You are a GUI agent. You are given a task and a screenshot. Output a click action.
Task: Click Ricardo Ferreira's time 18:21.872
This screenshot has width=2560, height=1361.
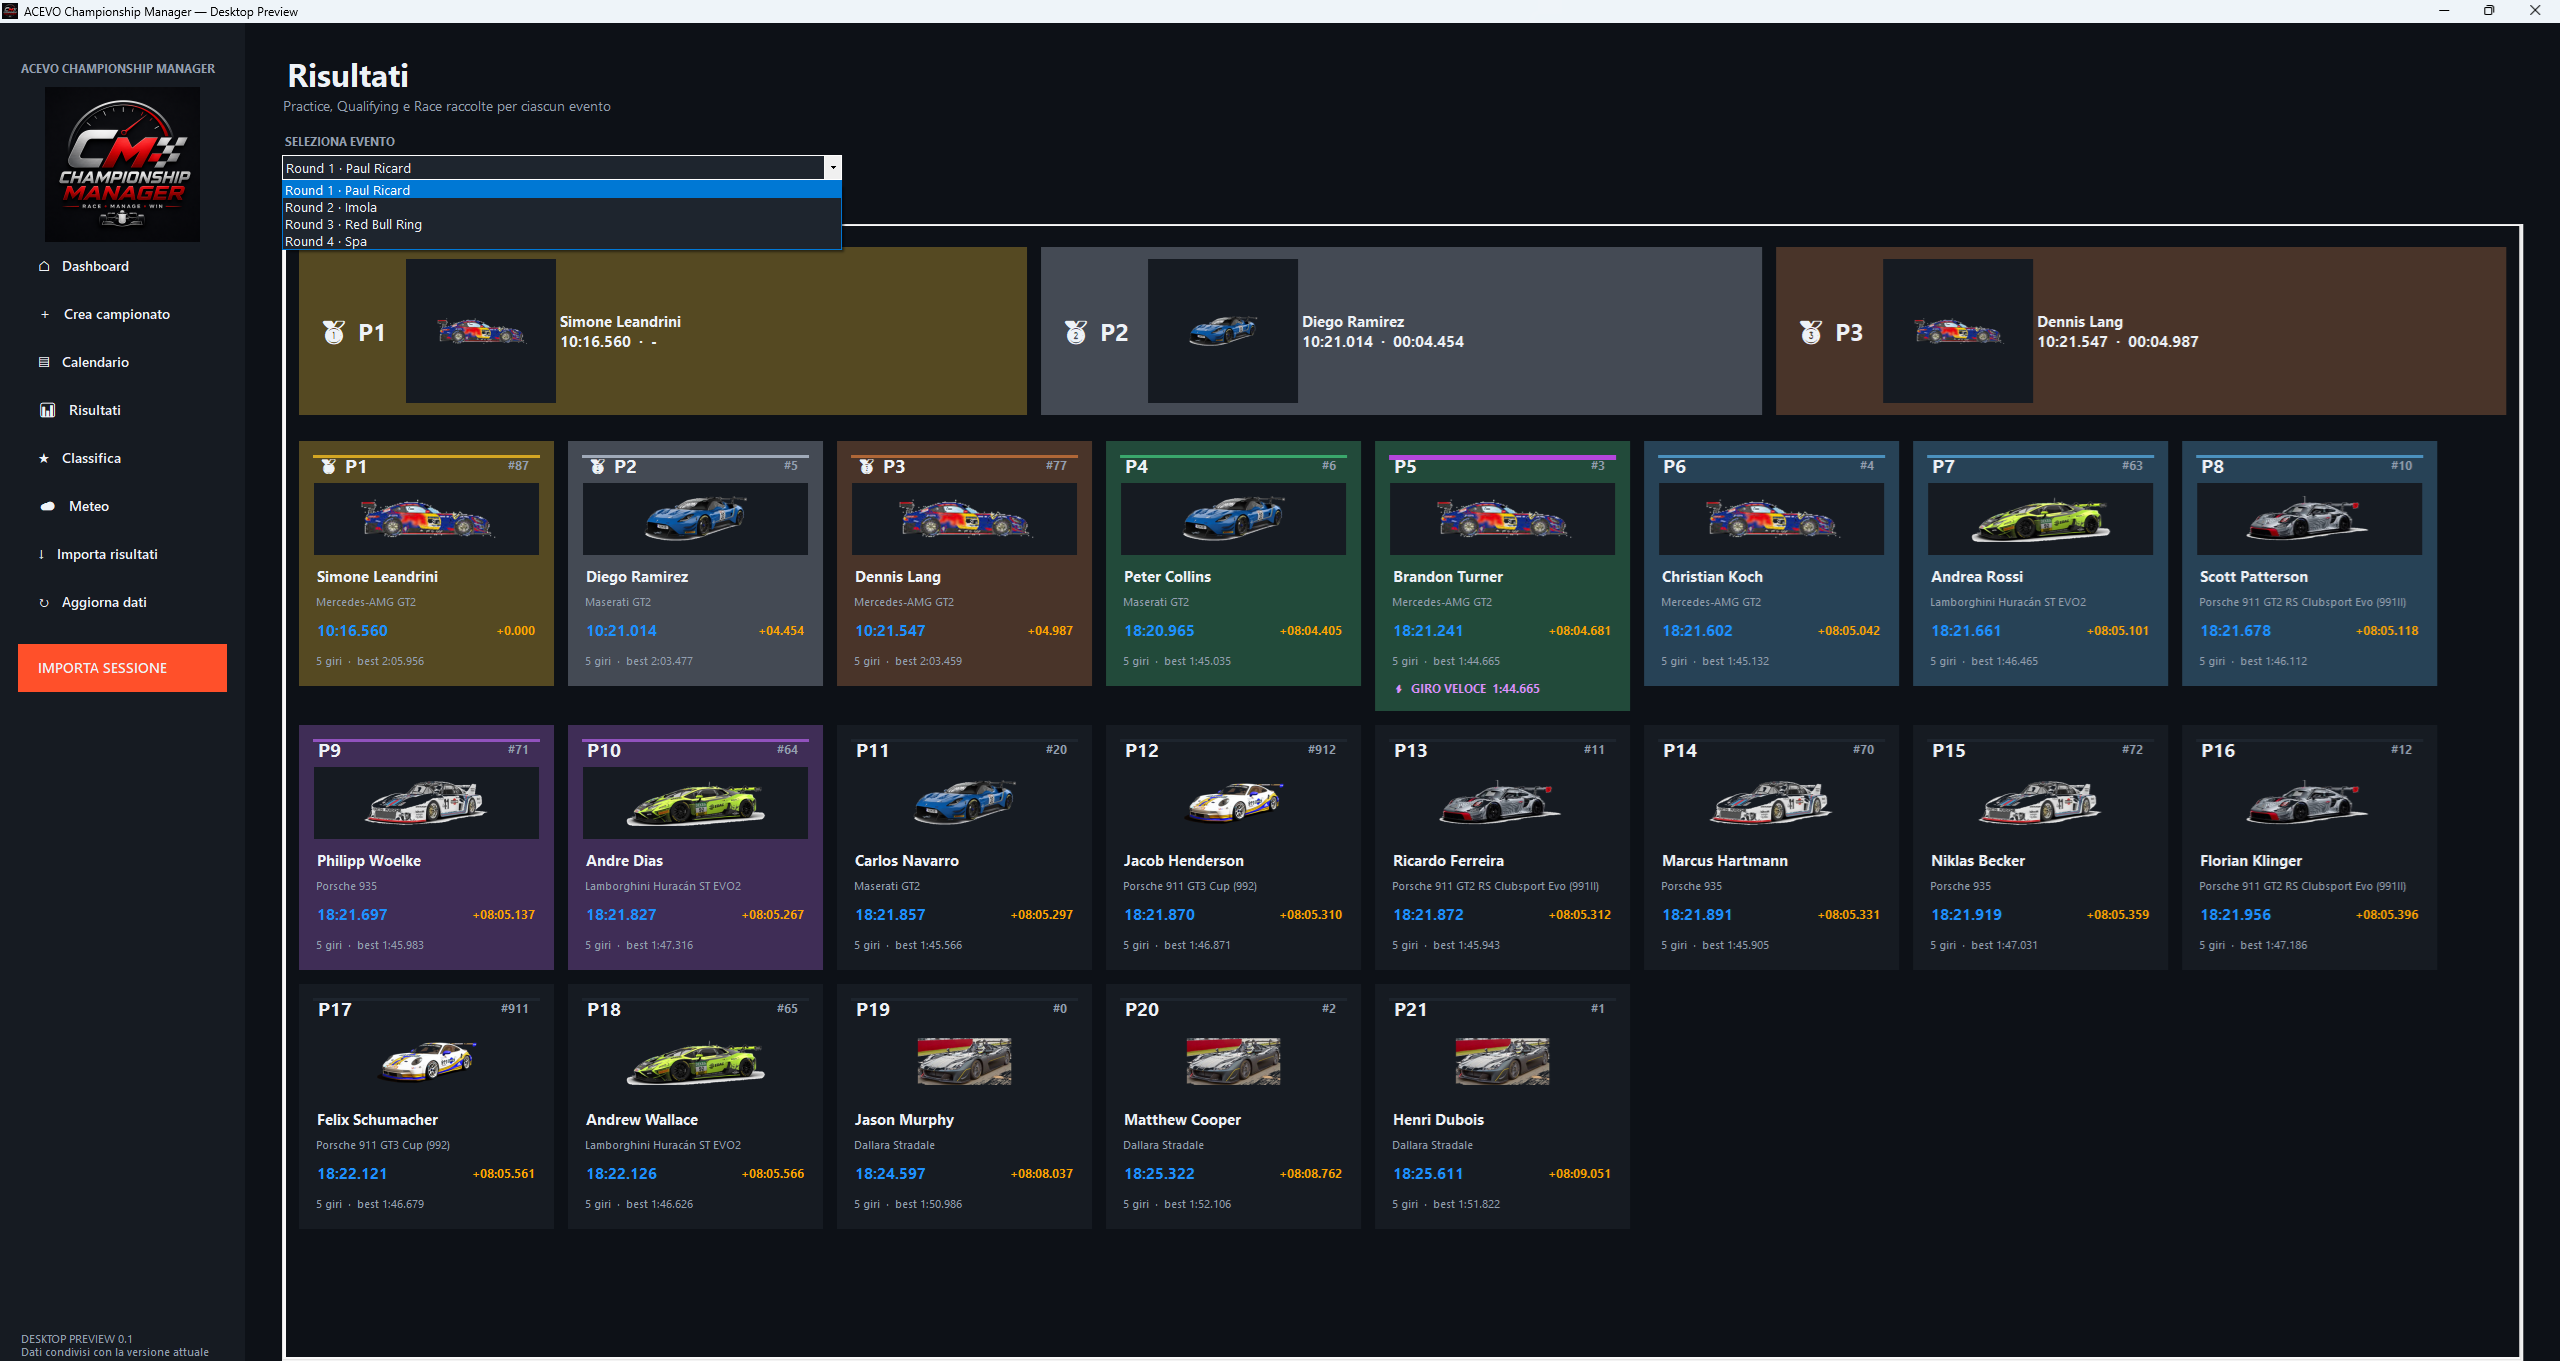[1428, 915]
